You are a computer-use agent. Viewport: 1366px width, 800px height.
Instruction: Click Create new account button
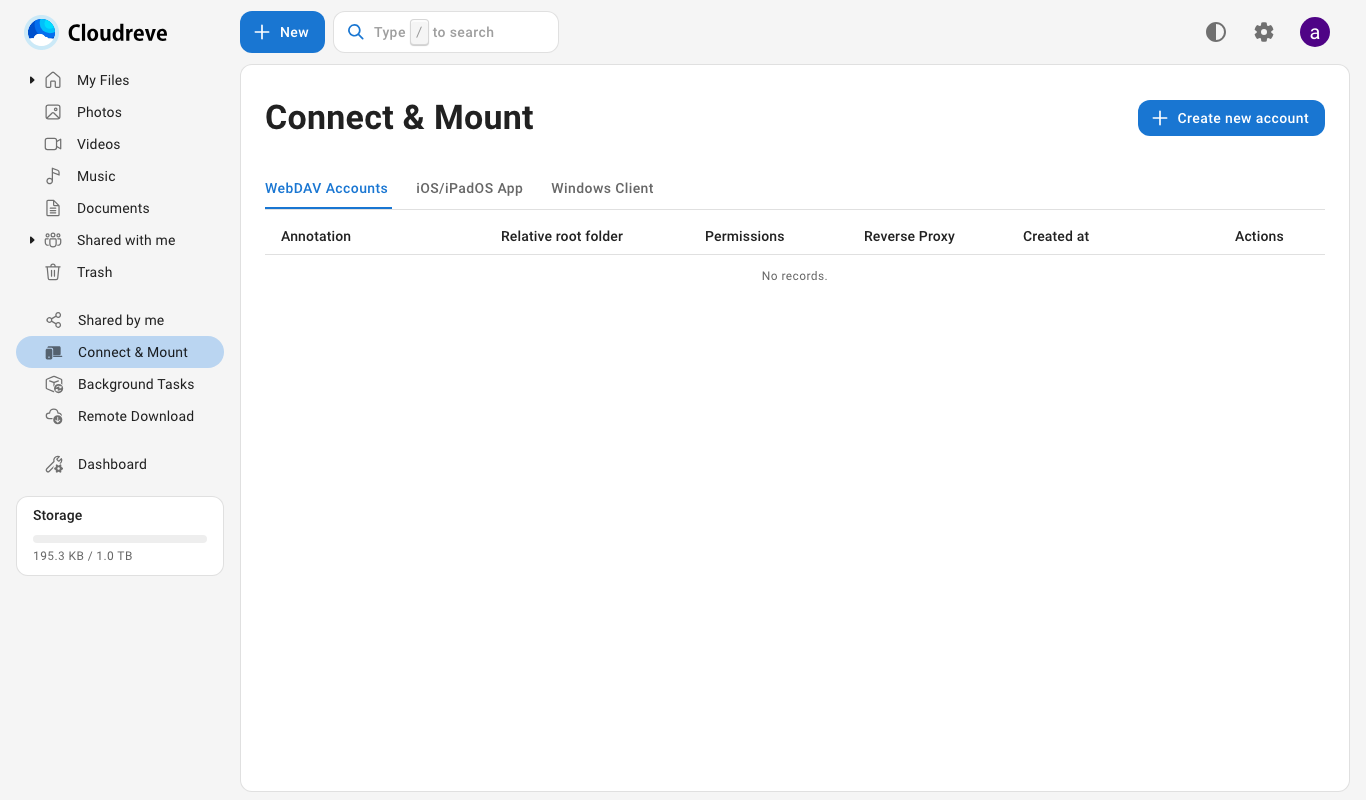1231,118
